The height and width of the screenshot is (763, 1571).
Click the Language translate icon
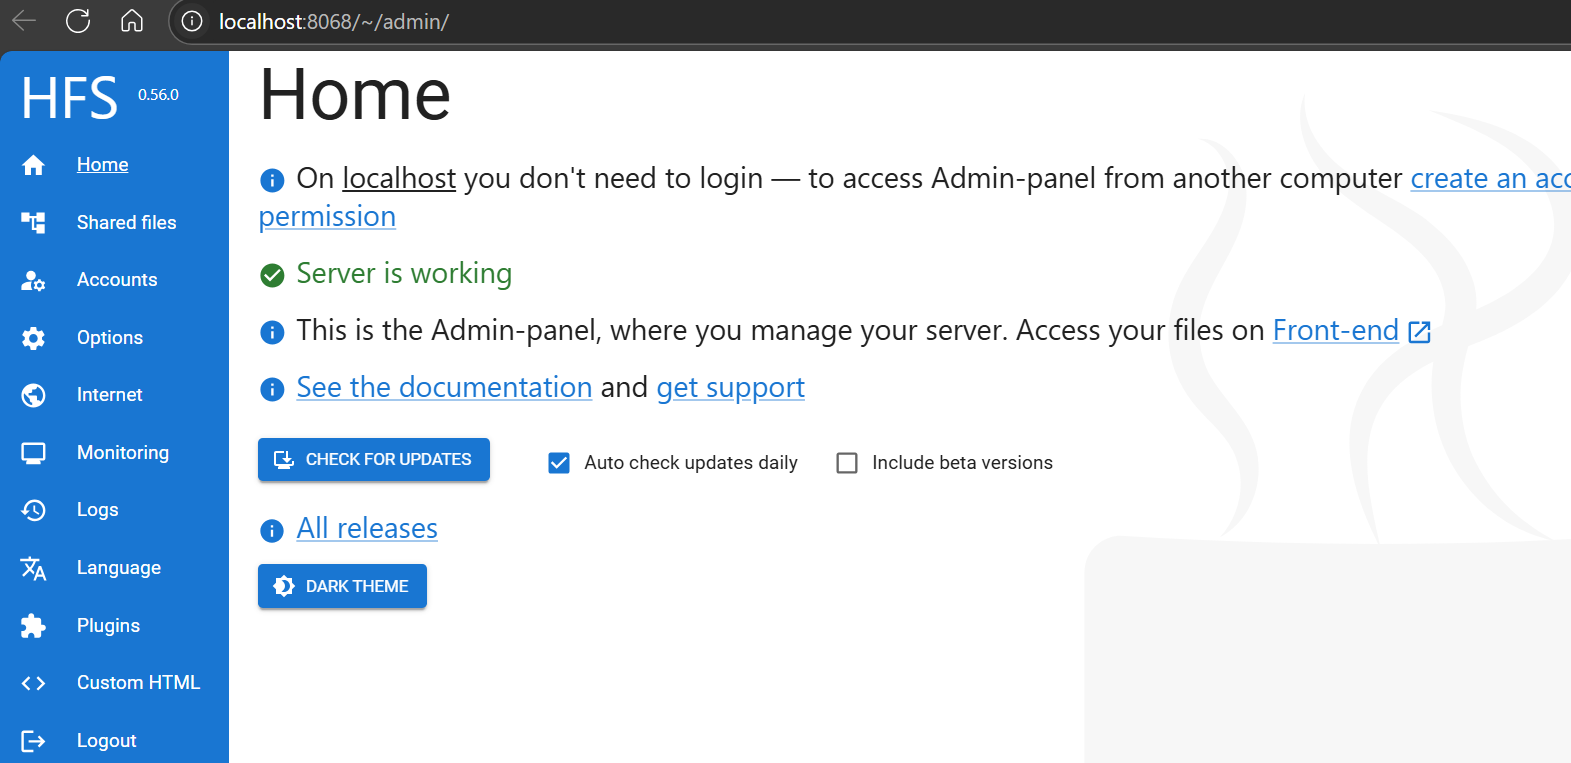(33, 568)
